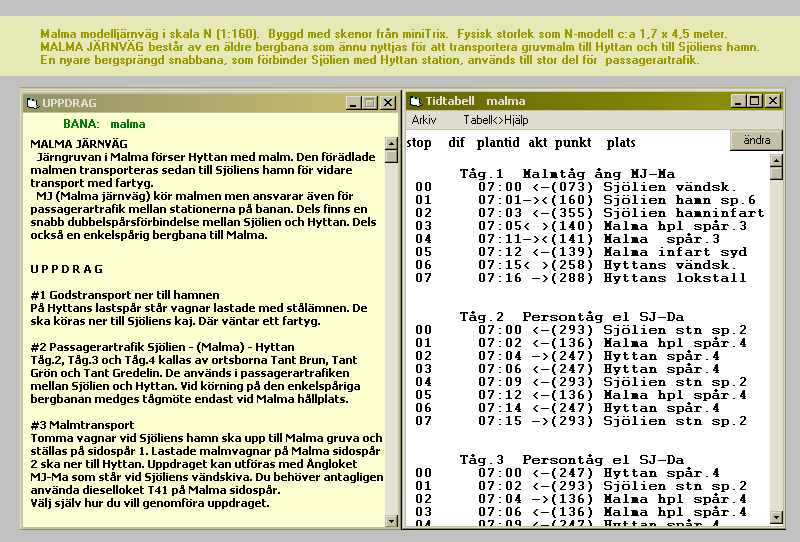
Task: Click the Tidtabell window title icon
Action: [x=414, y=101]
